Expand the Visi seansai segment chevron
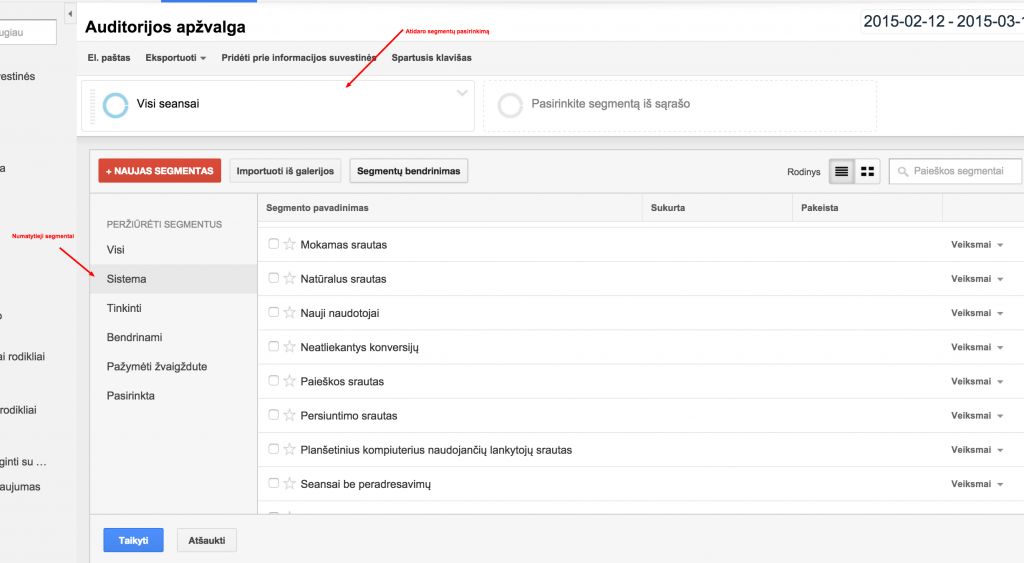Viewport: 1024px width, 563px height. click(462, 93)
